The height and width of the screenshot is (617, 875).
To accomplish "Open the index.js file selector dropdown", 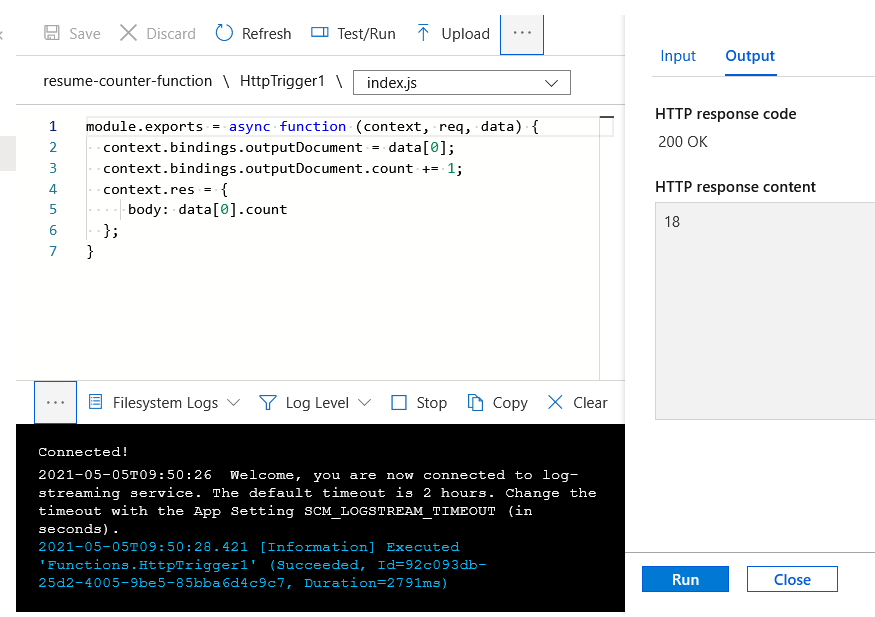I will tap(461, 81).
